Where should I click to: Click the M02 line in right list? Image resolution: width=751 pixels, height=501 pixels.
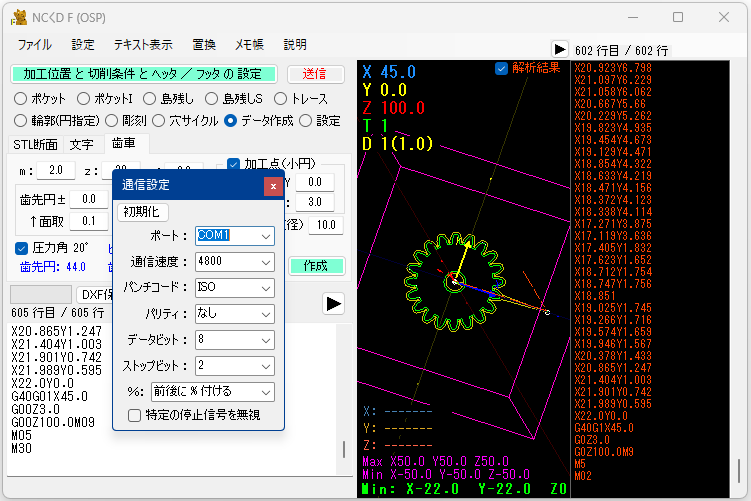(x=583, y=476)
